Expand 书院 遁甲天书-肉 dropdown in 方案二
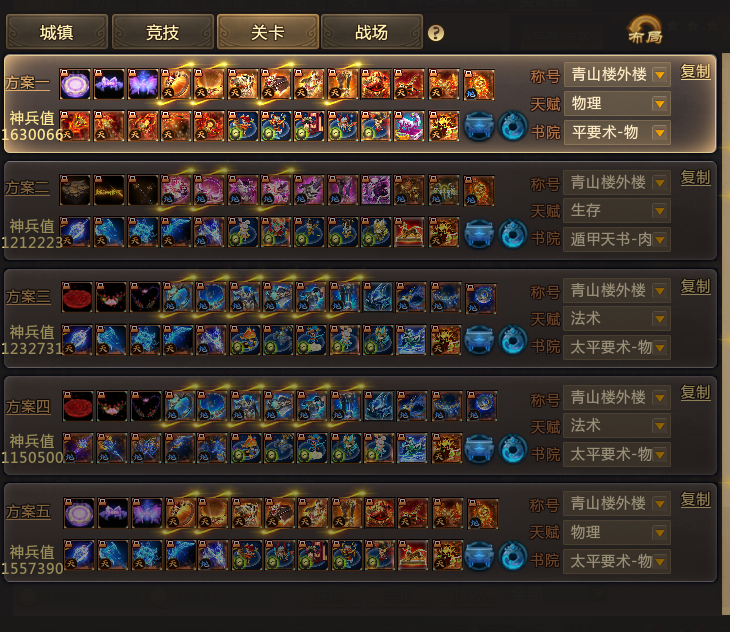 tap(617, 239)
